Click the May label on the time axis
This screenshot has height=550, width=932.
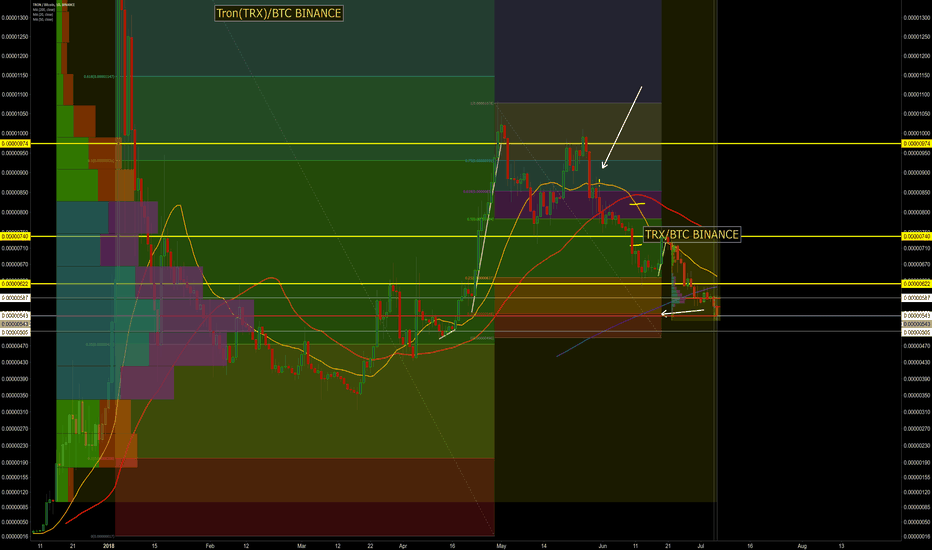pyautogui.click(x=501, y=545)
